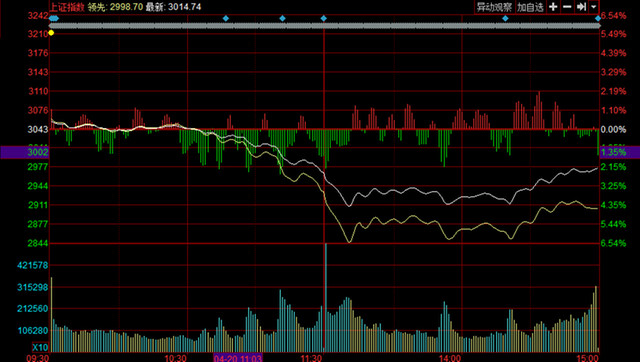Screen dimensions: 640x362
Task: Click the tallest volume spike at 11:30
Action: pyautogui.click(x=326, y=297)
